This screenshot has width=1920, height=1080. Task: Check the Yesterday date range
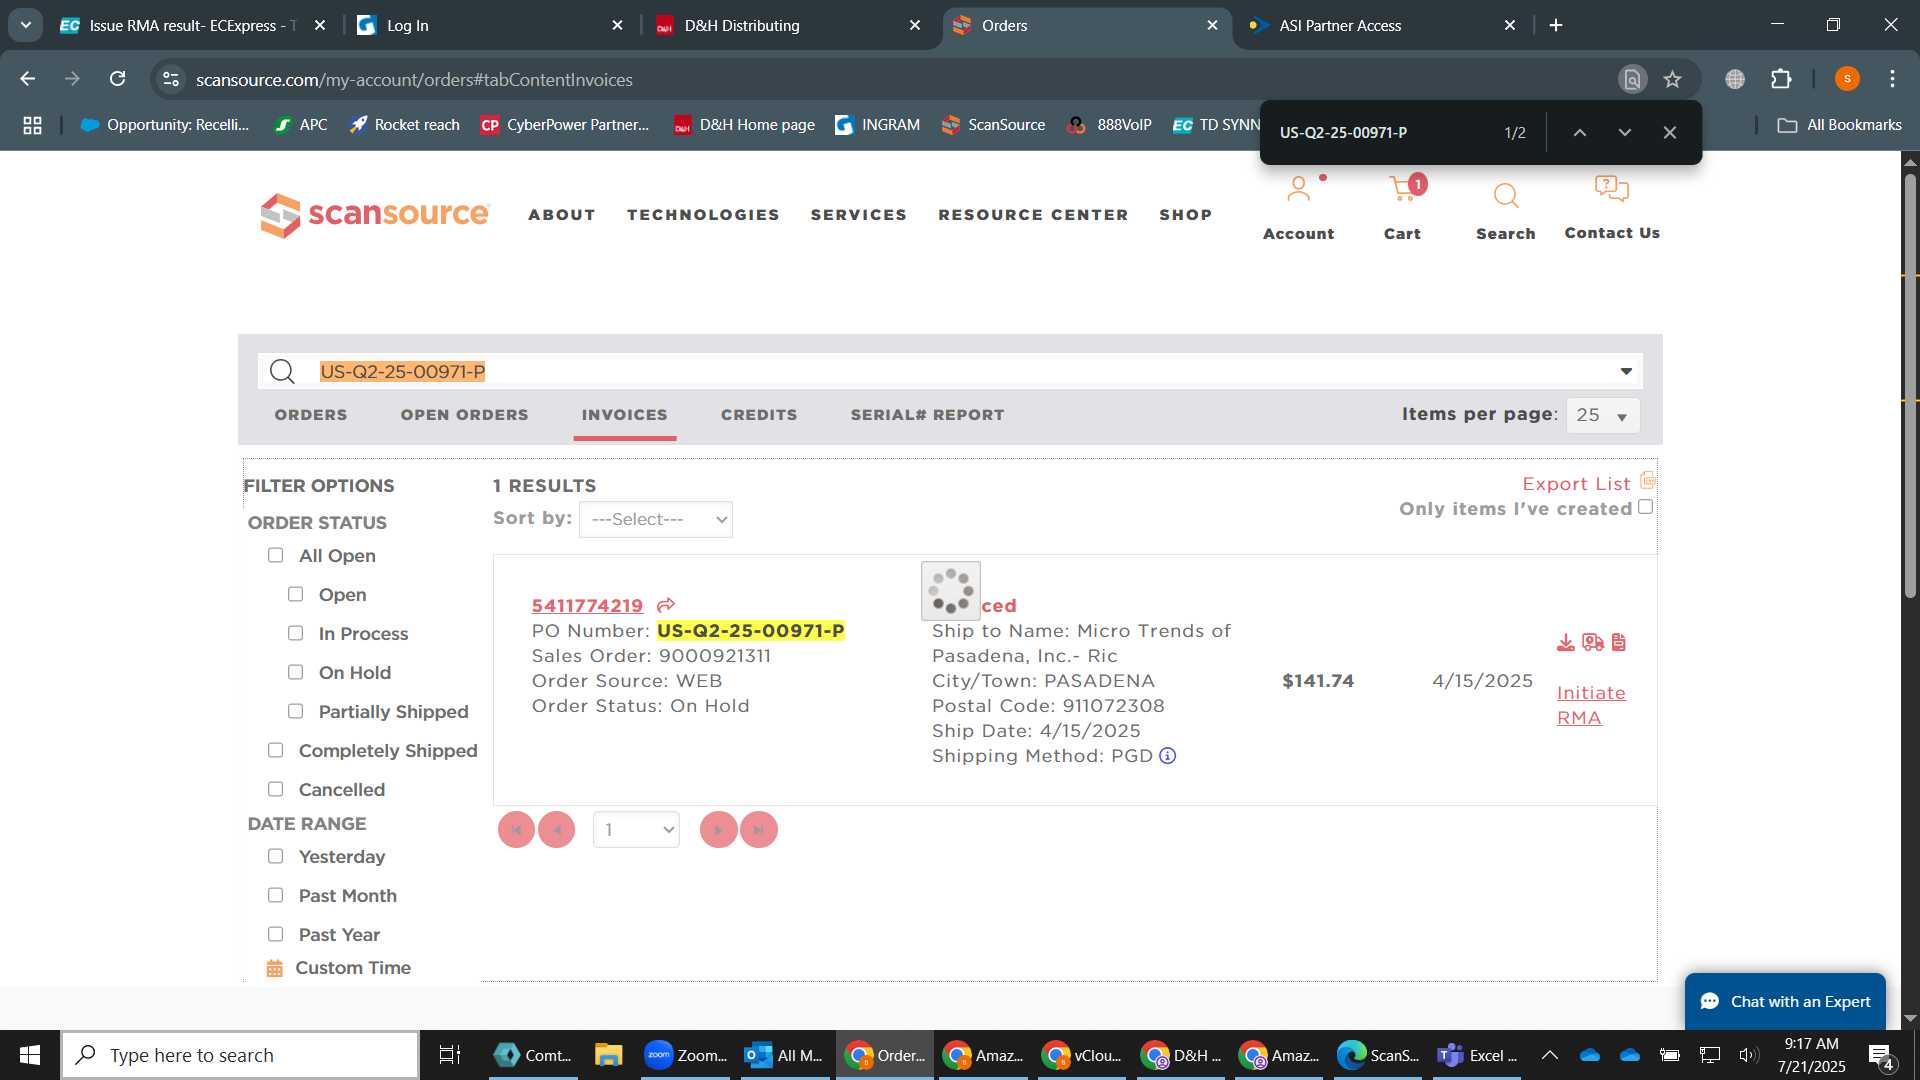276,856
